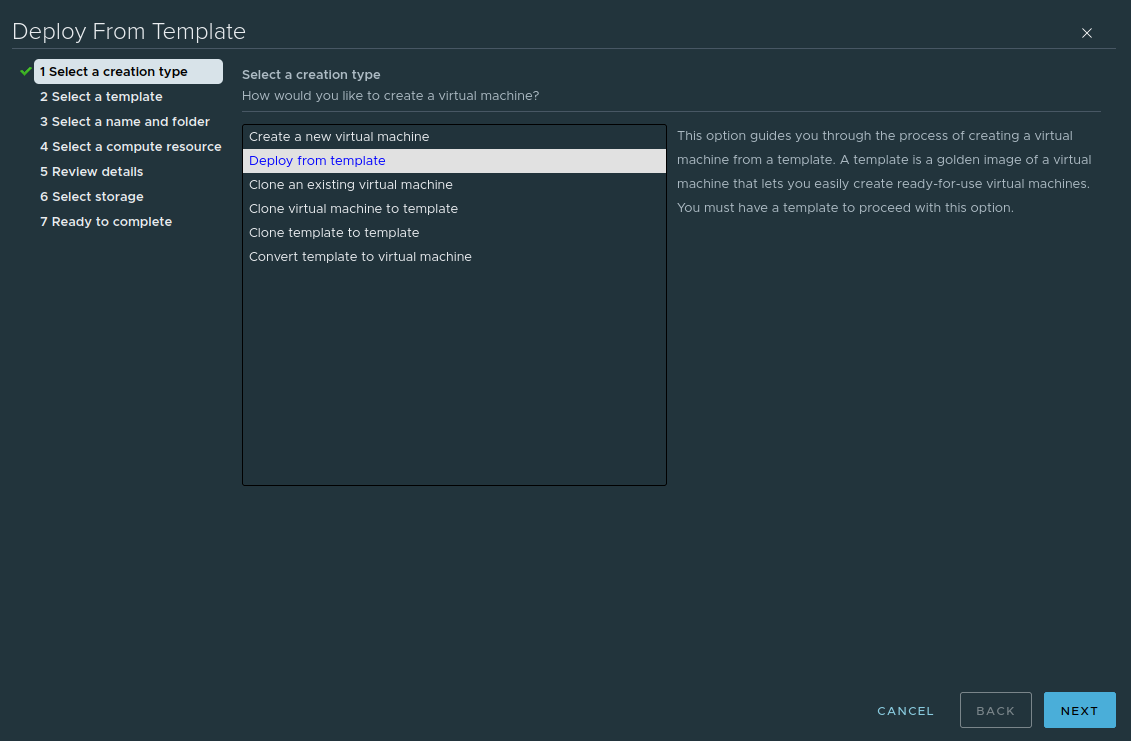Click the Back button
Image resolution: width=1131 pixels, height=741 pixels.
[x=995, y=710]
